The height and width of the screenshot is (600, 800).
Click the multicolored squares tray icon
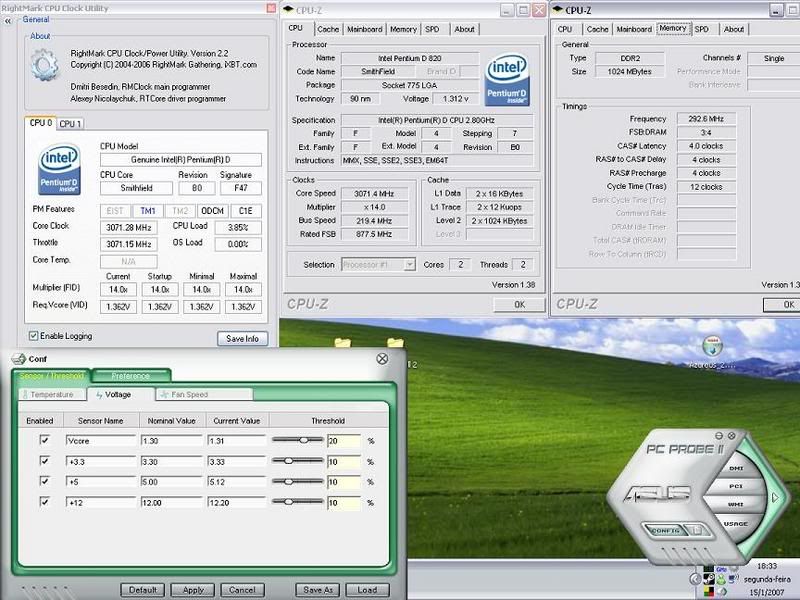click(709, 591)
